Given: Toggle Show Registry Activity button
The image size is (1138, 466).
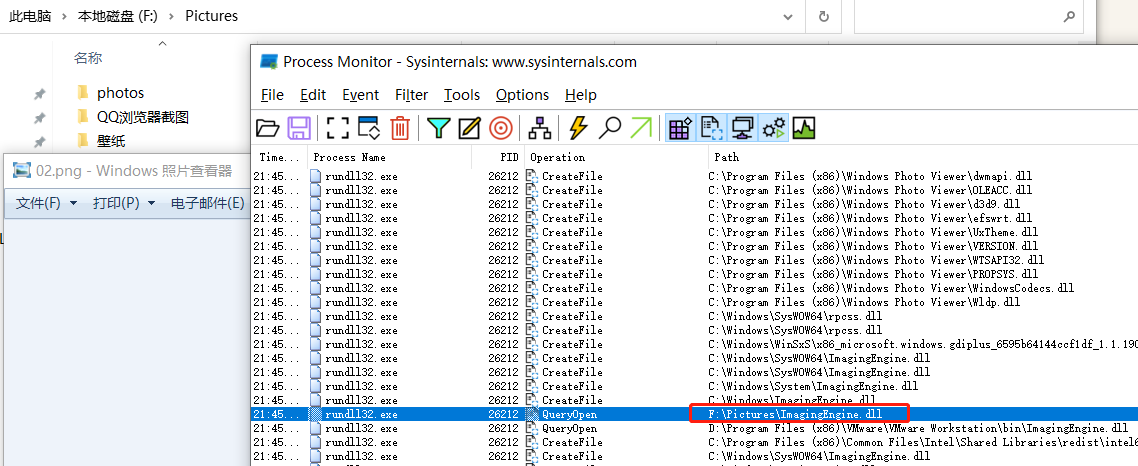Looking at the screenshot, I should [680, 128].
